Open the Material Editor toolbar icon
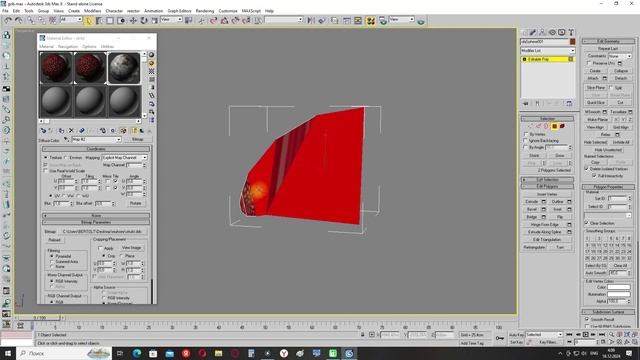Screen dimensions: 640x360 click(371, 21)
